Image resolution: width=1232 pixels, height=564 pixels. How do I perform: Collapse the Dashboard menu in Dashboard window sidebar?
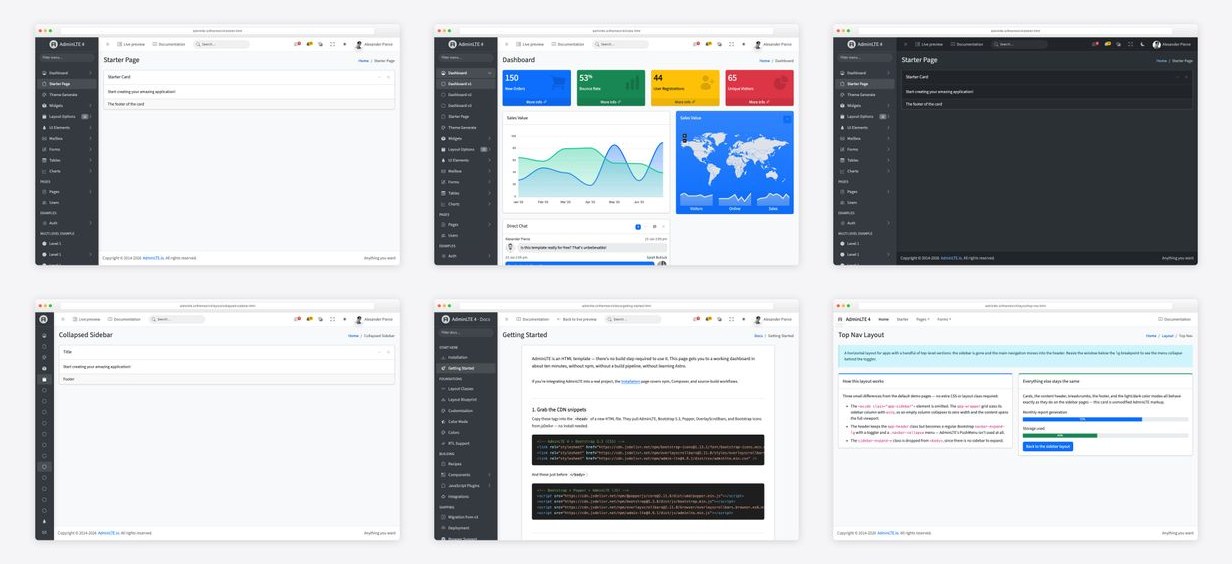pos(466,73)
